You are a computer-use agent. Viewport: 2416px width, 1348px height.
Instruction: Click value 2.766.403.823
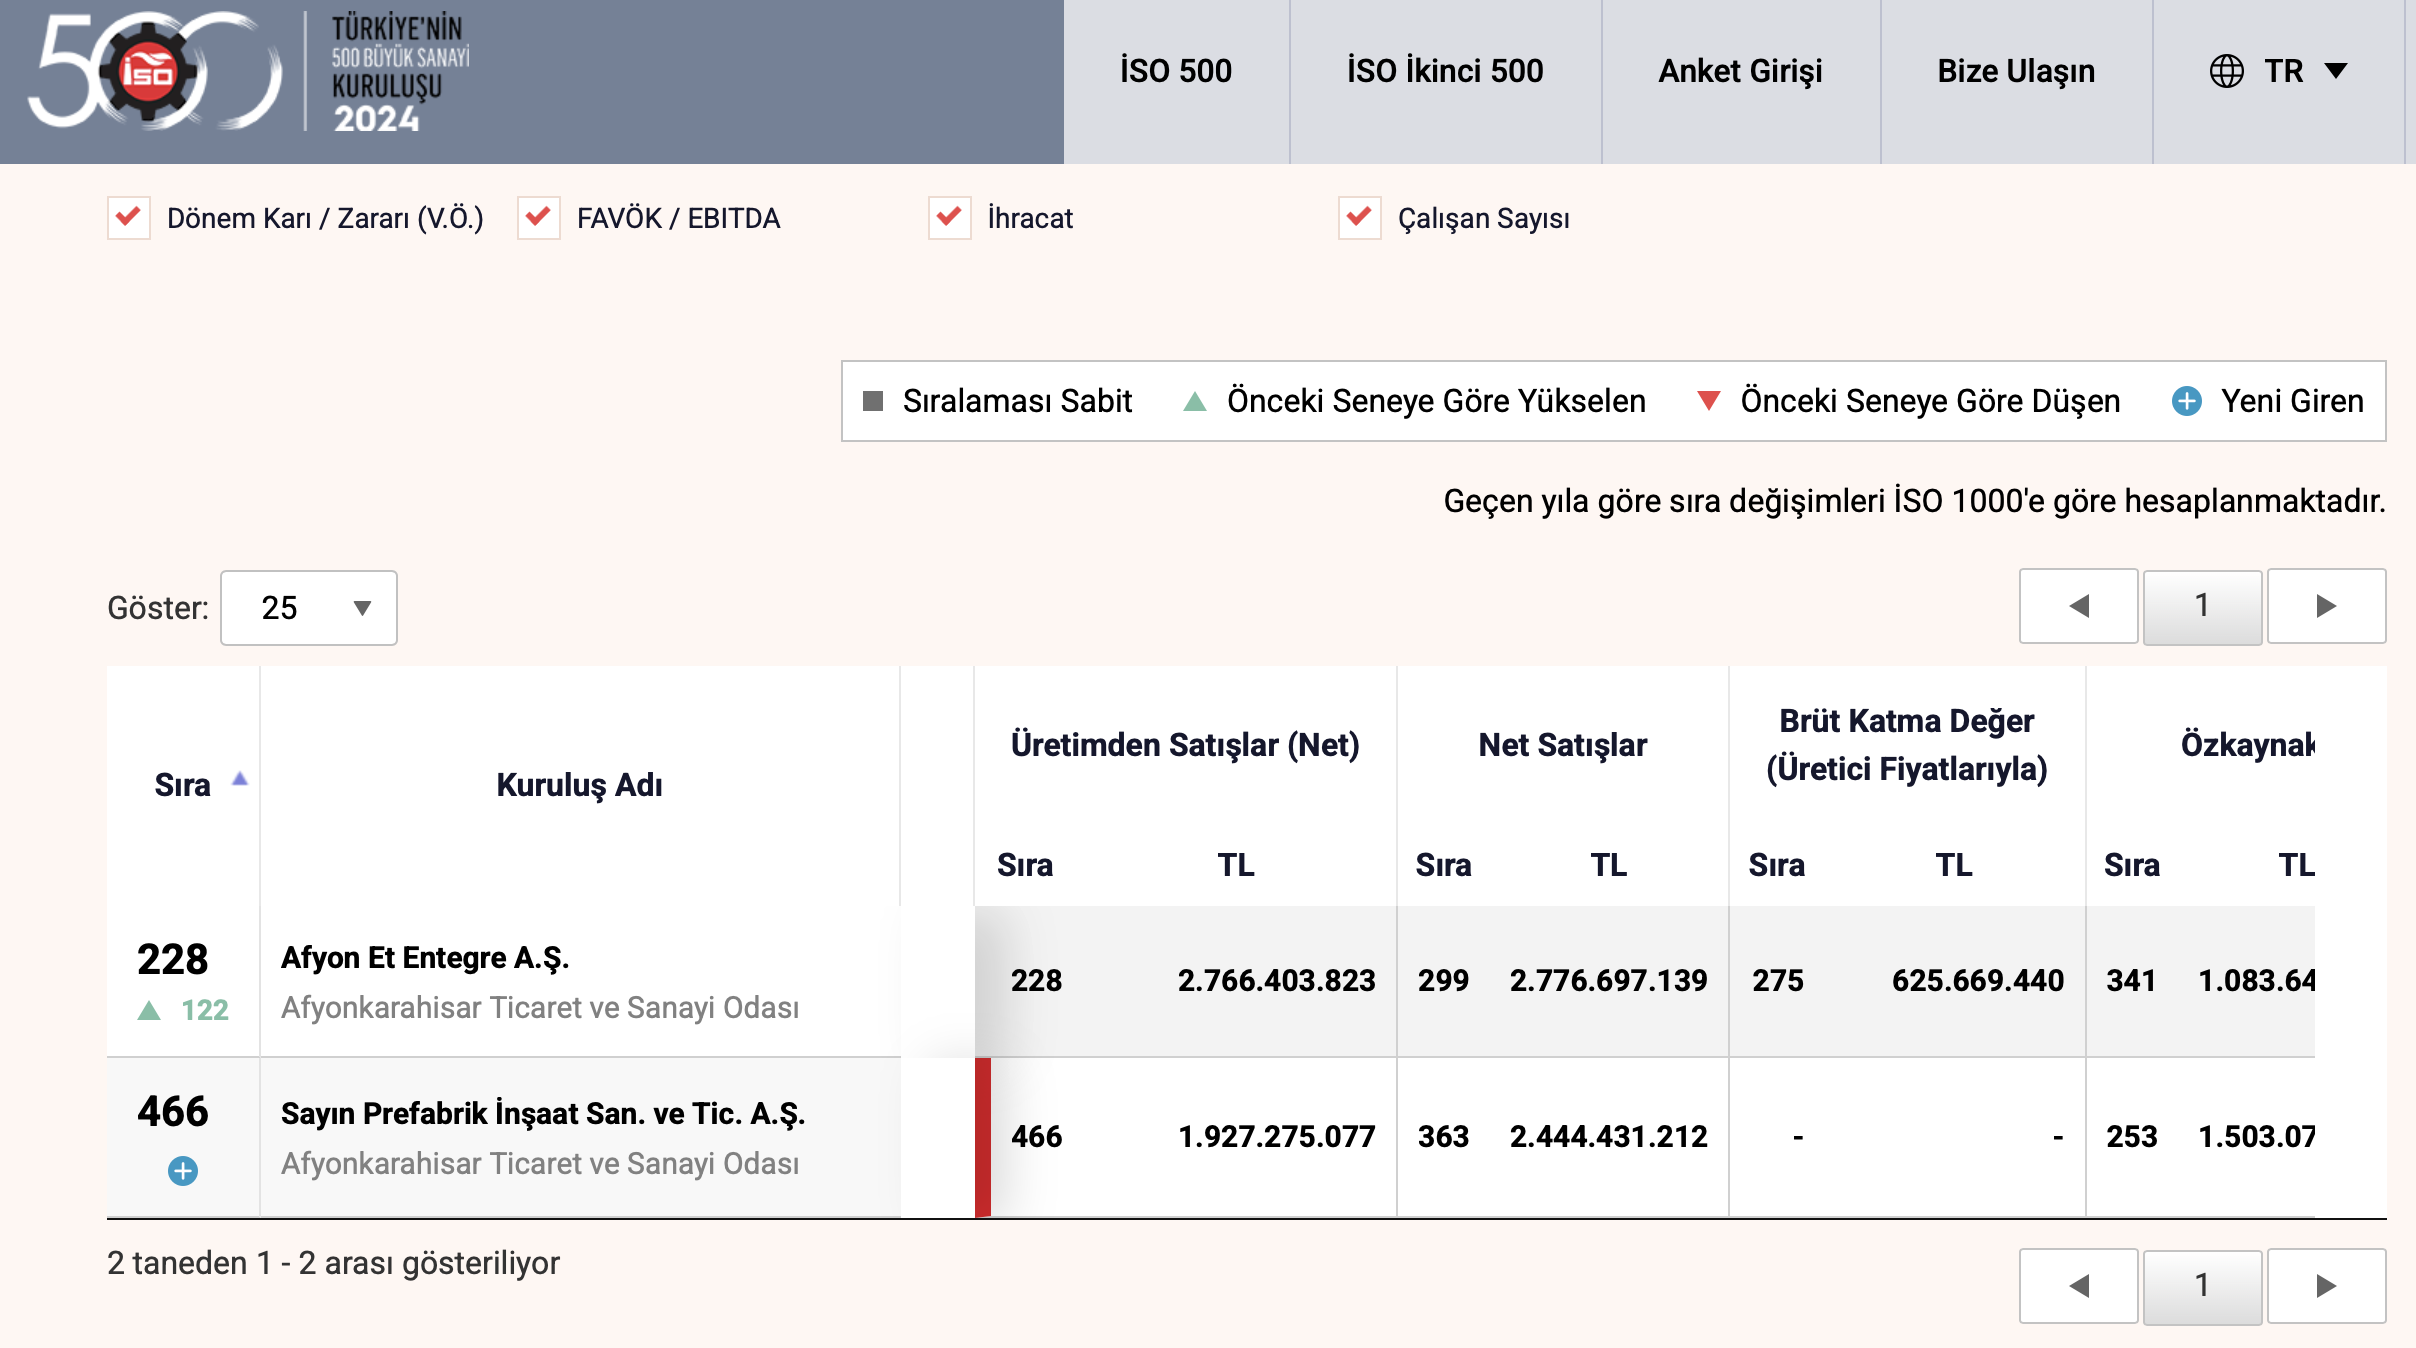tap(1277, 981)
